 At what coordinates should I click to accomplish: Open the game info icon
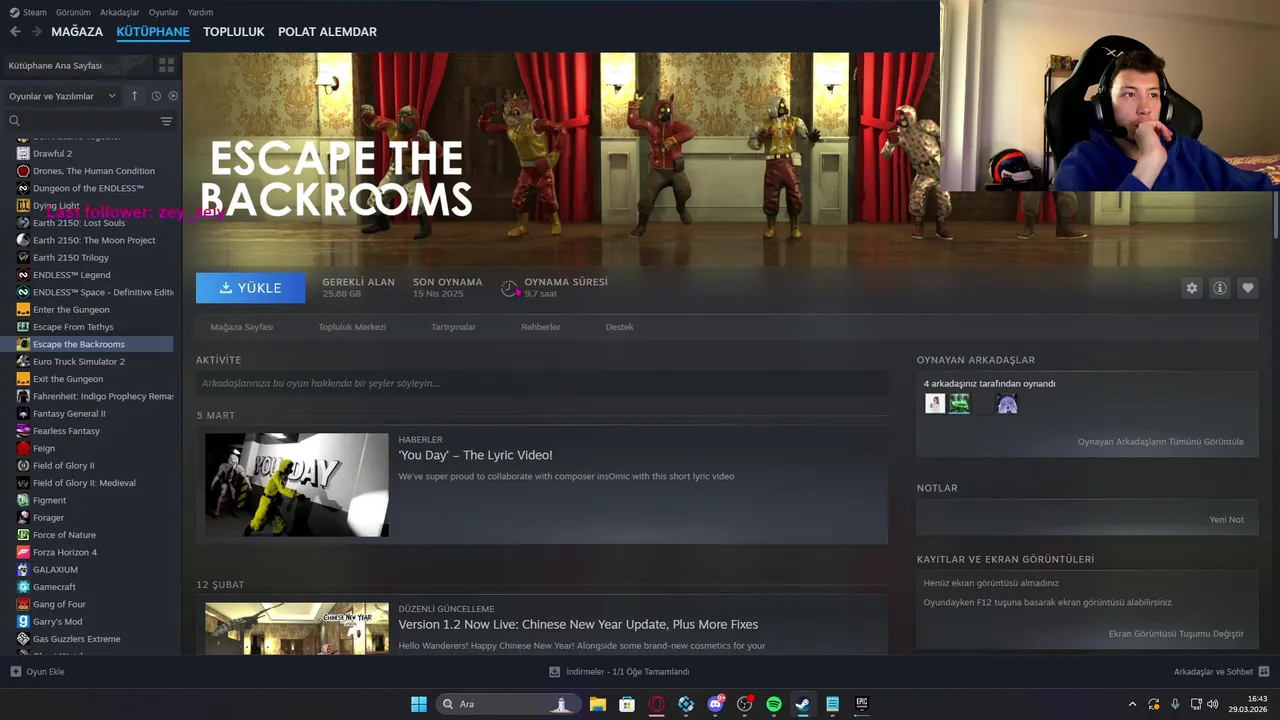1219,288
